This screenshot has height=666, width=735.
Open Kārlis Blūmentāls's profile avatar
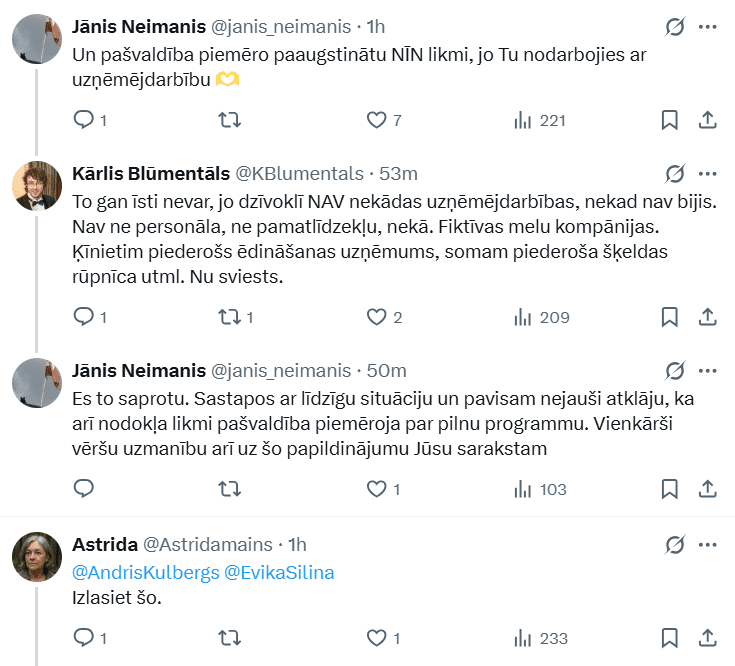(38, 186)
